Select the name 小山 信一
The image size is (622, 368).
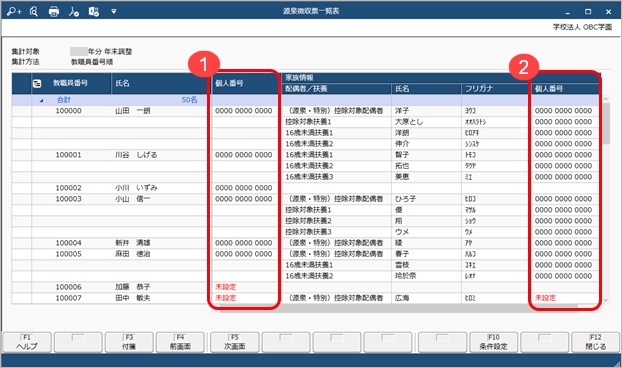coord(132,199)
